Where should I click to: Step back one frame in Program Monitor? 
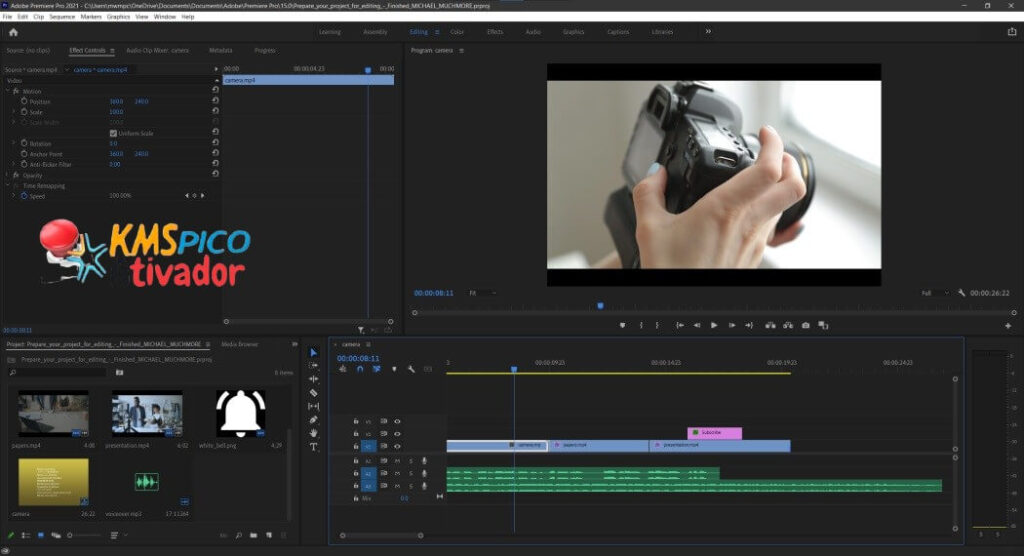tap(697, 325)
